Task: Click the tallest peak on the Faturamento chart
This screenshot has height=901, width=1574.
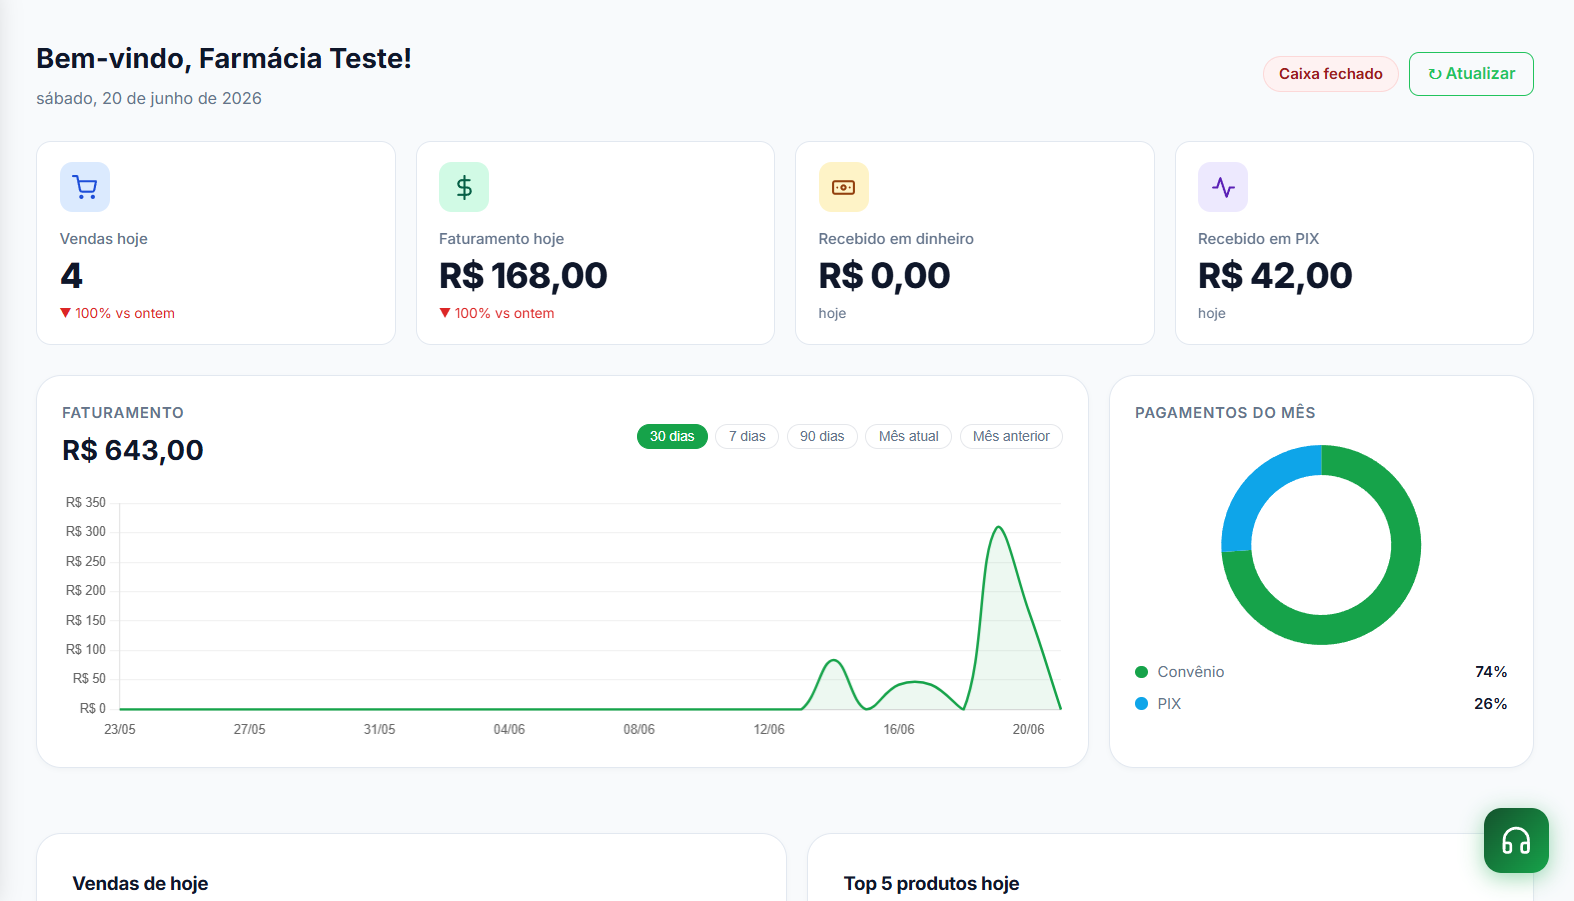Action: pyautogui.click(x=998, y=527)
